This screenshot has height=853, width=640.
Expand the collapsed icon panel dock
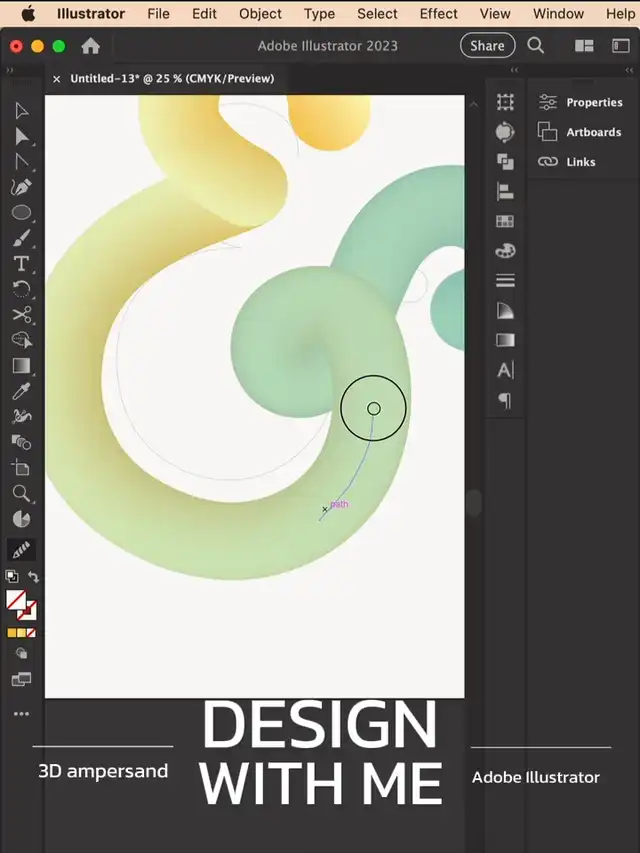tap(515, 71)
